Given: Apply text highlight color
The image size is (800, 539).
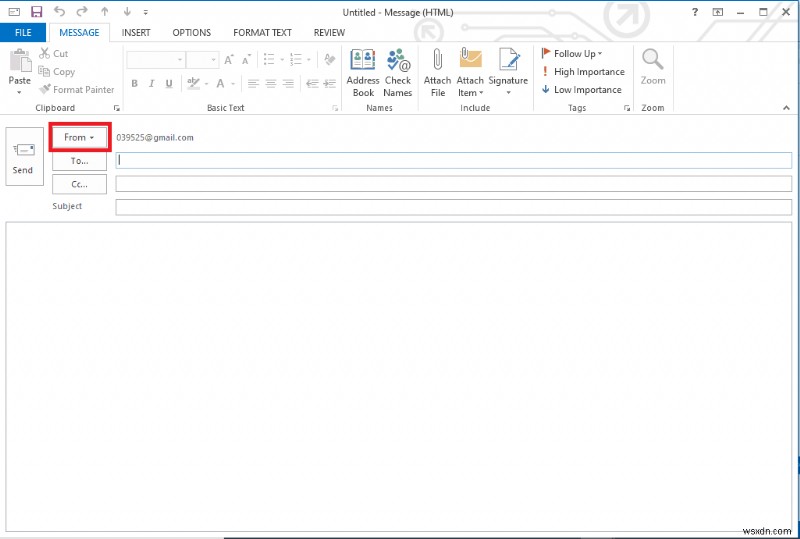Looking at the screenshot, I should (193, 83).
